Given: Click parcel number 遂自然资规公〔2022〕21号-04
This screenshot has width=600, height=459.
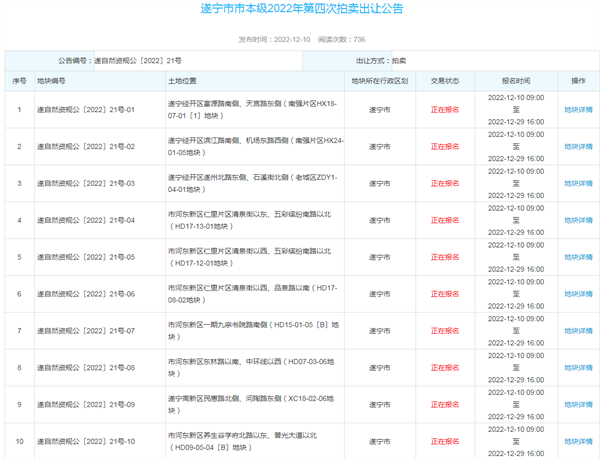Looking at the screenshot, I should click(86, 220).
